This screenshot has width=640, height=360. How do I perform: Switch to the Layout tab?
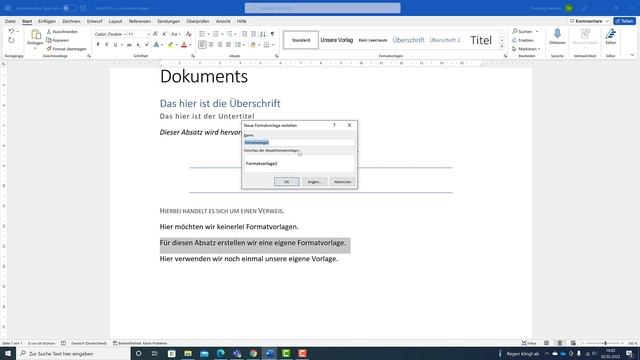116,21
